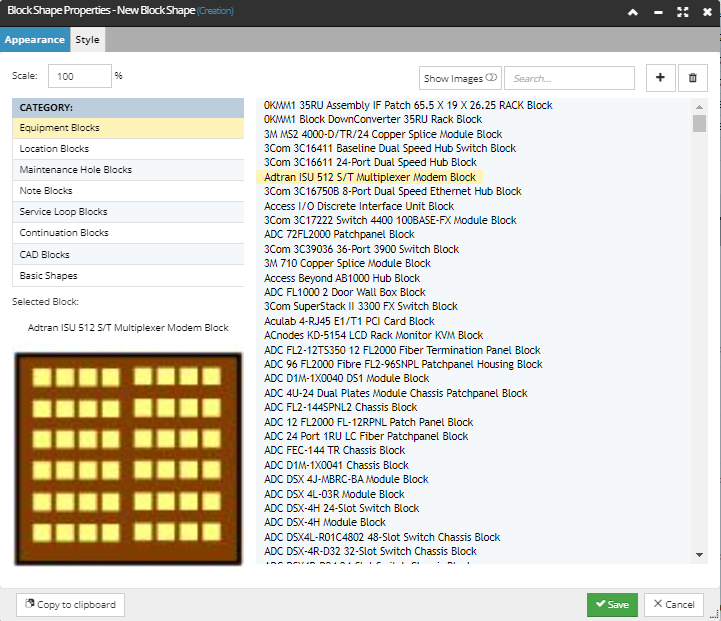Select 3Com 3C39036 36-Port 3900 Switch Block
This screenshot has width=721, height=621.
pos(361,250)
